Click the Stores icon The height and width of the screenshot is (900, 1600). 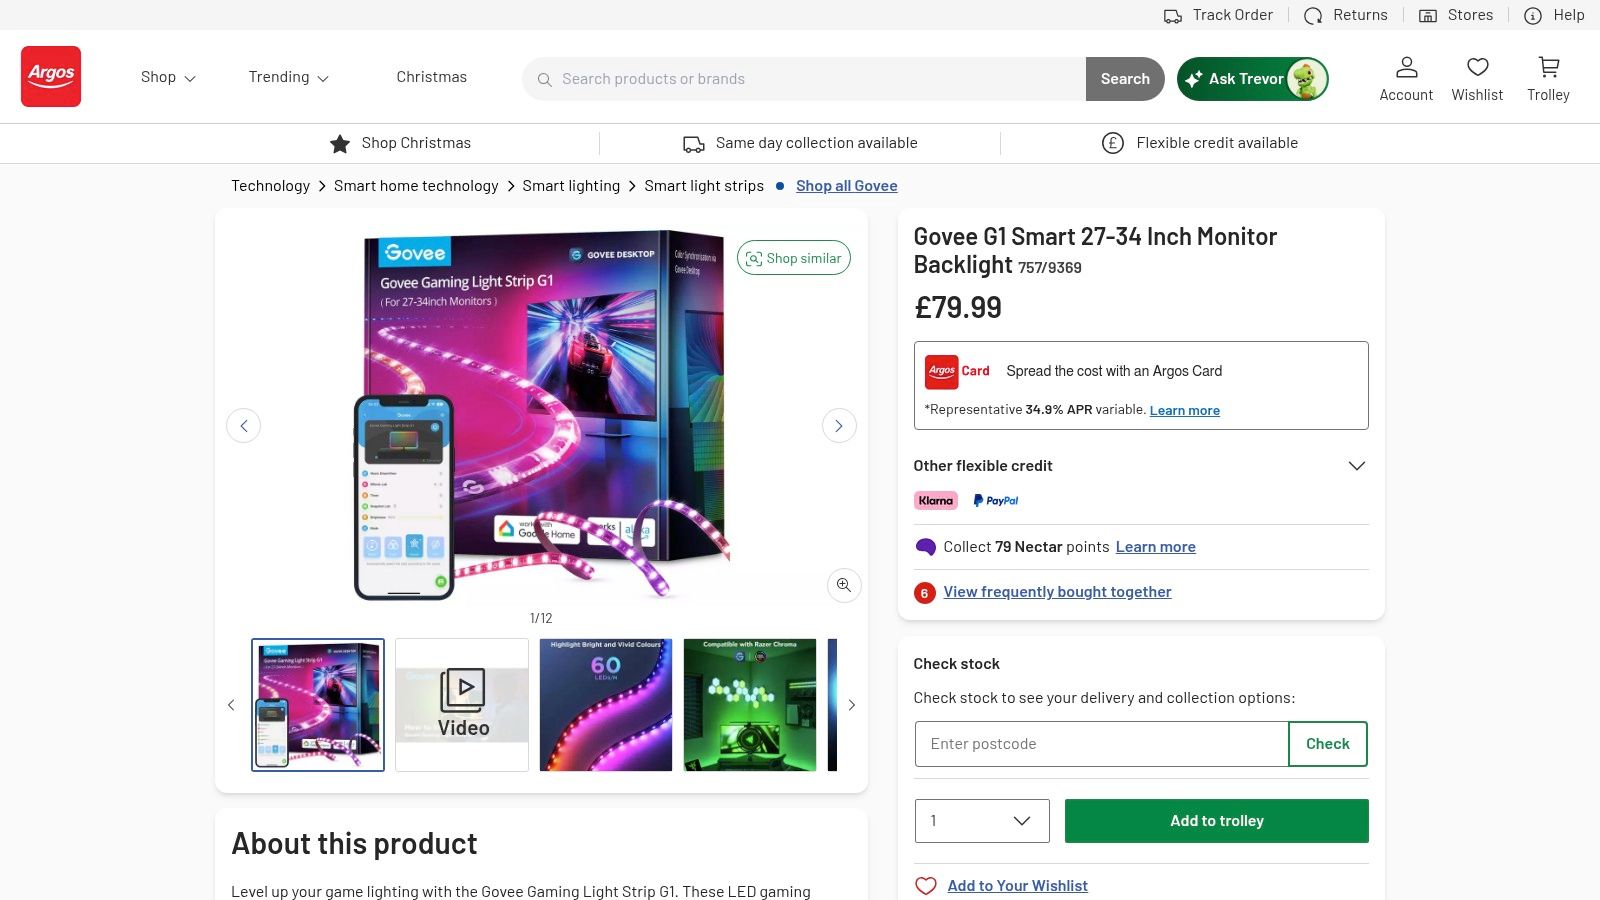pyautogui.click(x=1428, y=15)
